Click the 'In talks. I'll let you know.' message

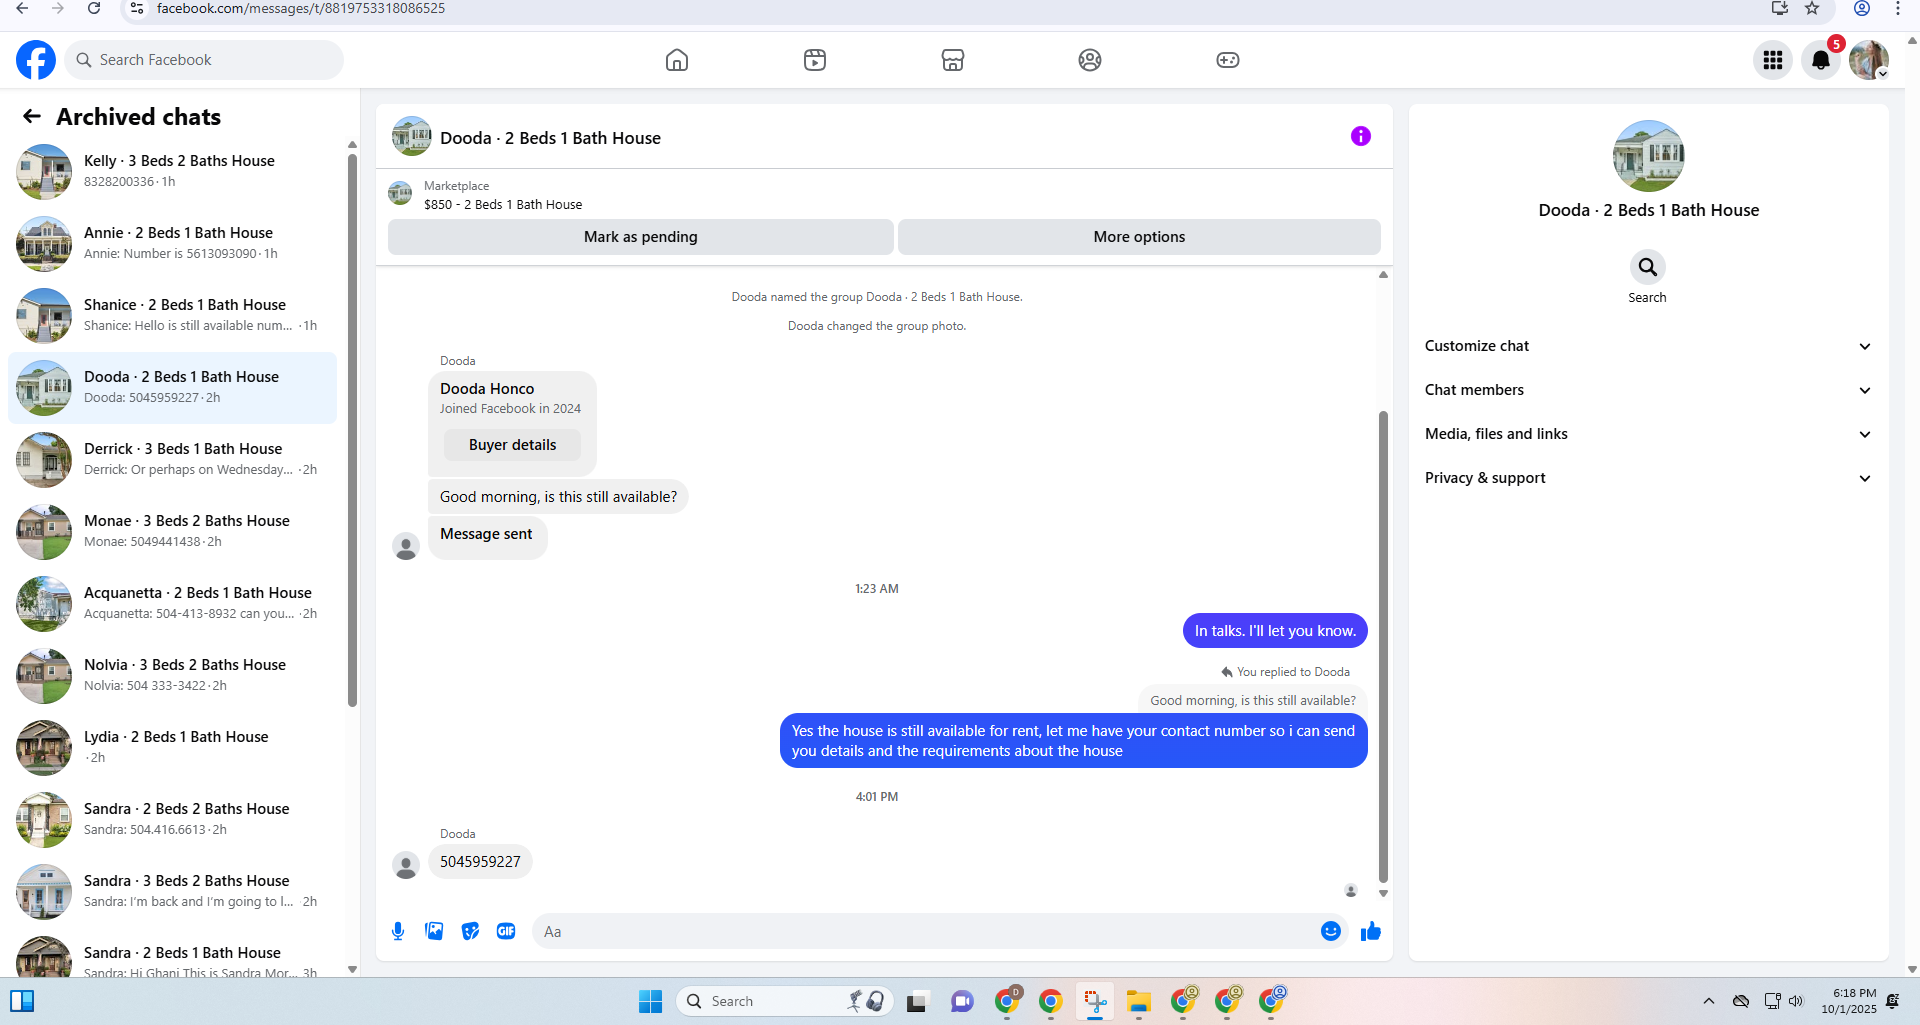point(1275,631)
